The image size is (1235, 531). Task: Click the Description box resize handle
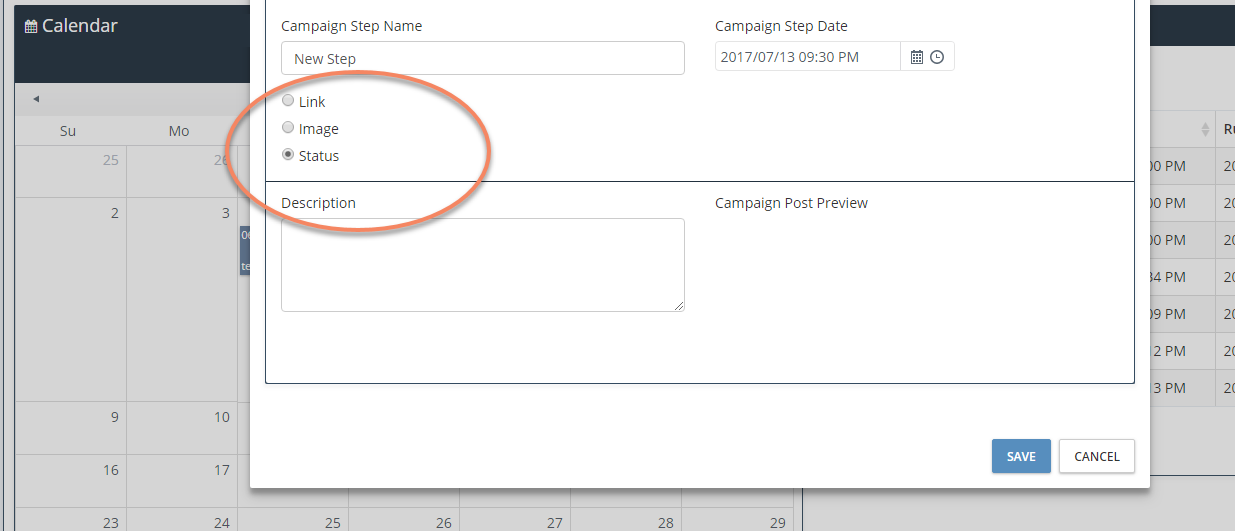tap(679, 306)
